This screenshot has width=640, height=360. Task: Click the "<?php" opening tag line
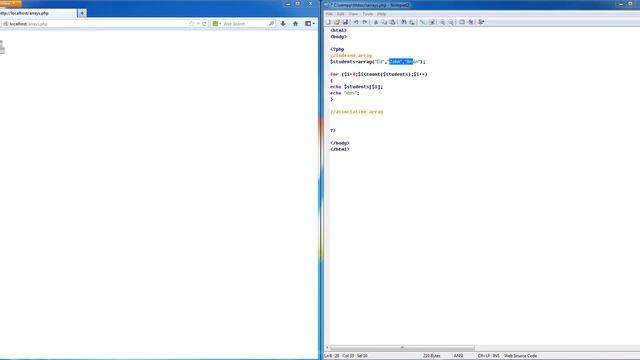[337, 49]
